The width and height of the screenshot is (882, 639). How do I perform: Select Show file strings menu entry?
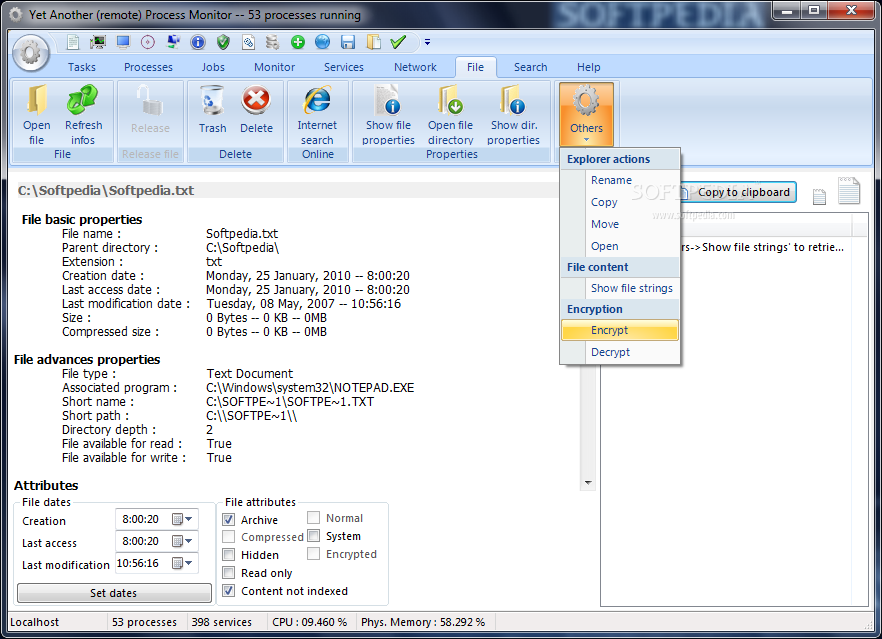pos(620,288)
